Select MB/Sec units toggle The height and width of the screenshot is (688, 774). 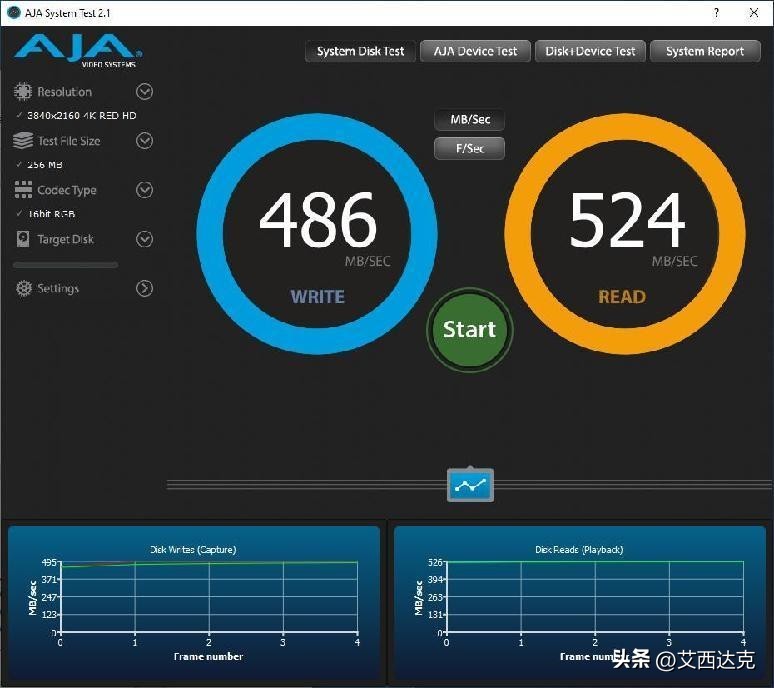pyautogui.click(x=470, y=119)
